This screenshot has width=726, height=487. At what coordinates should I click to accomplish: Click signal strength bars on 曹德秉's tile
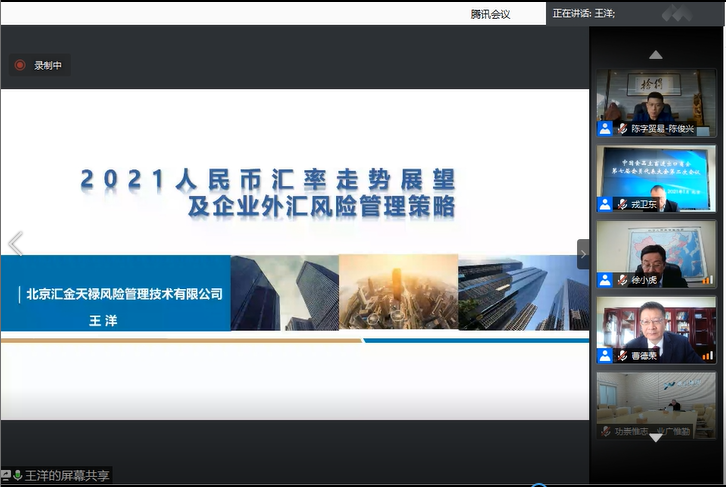coord(708,355)
